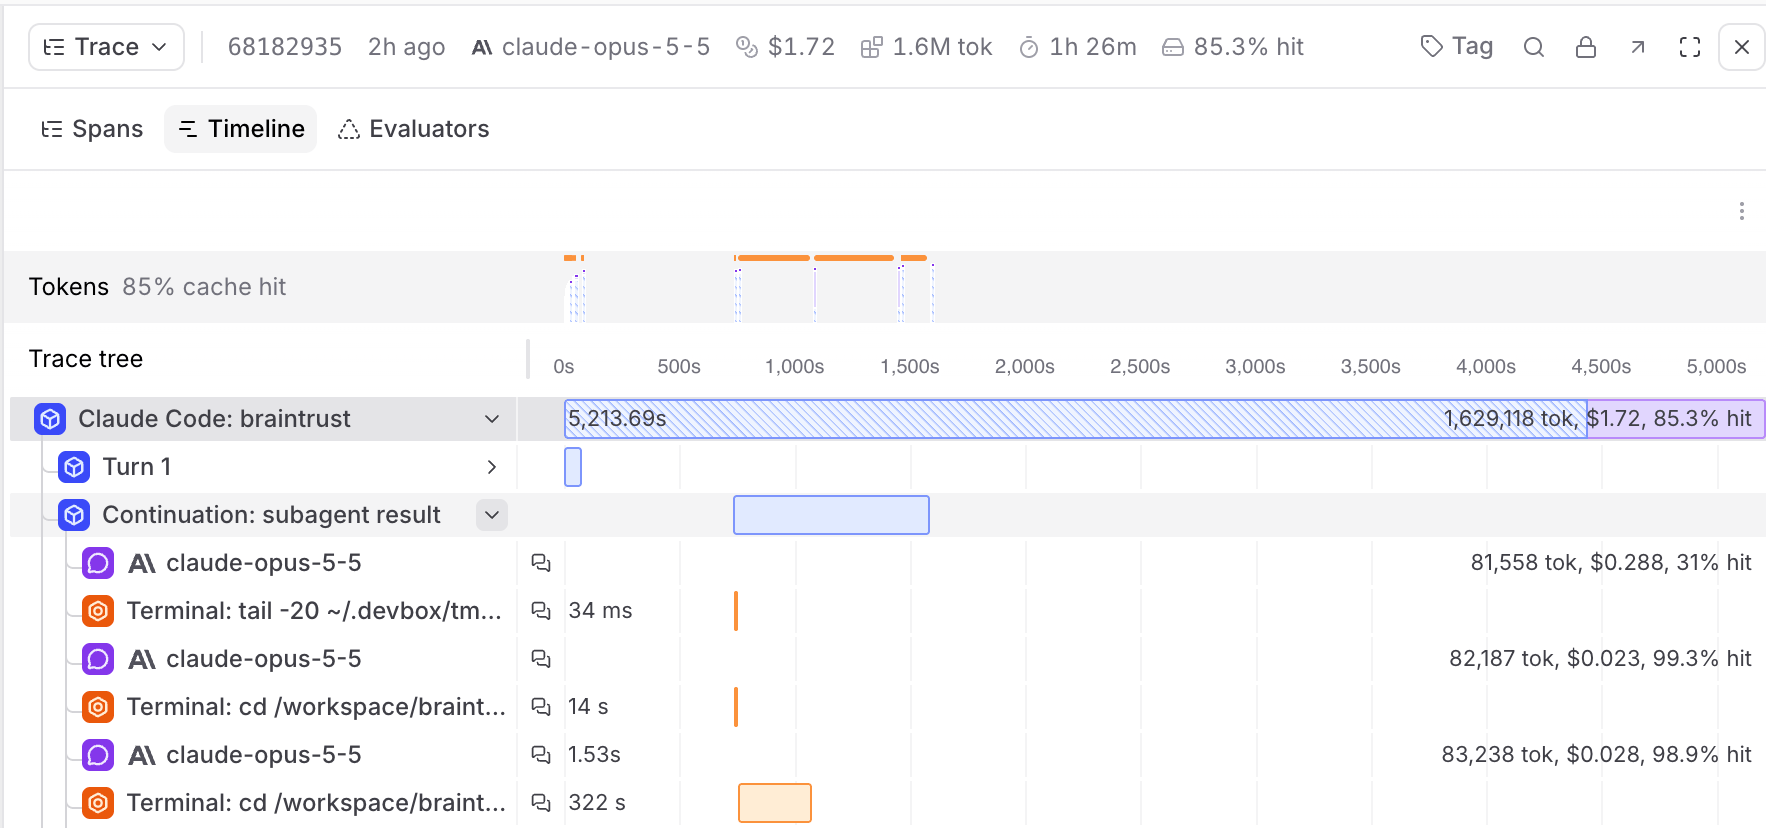Open the Trace view dropdown
The height and width of the screenshot is (828, 1766).
[x=106, y=47]
